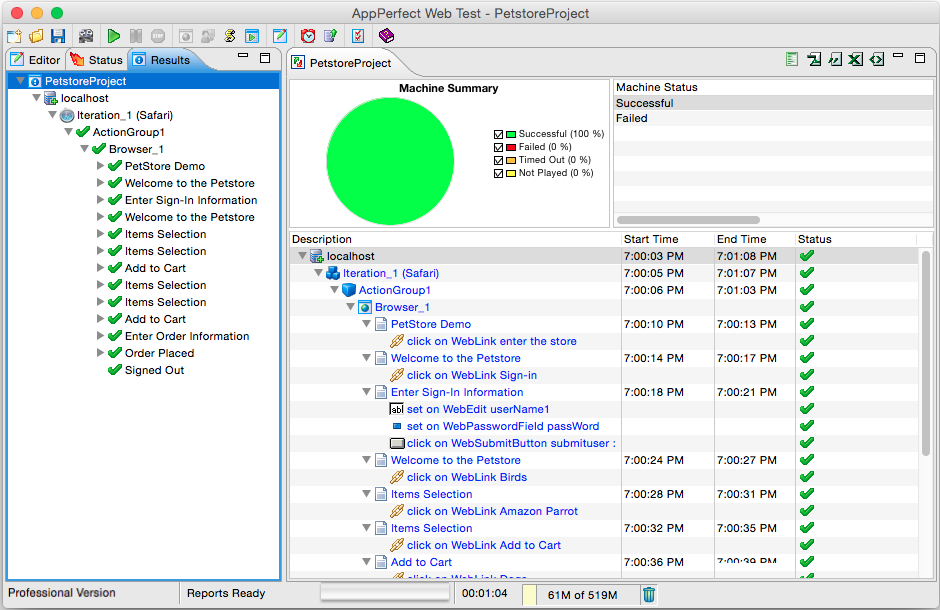The width and height of the screenshot is (940, 610).
Task: Open click on WebLink Add to Cart step
Action: [x=484, y=545]
